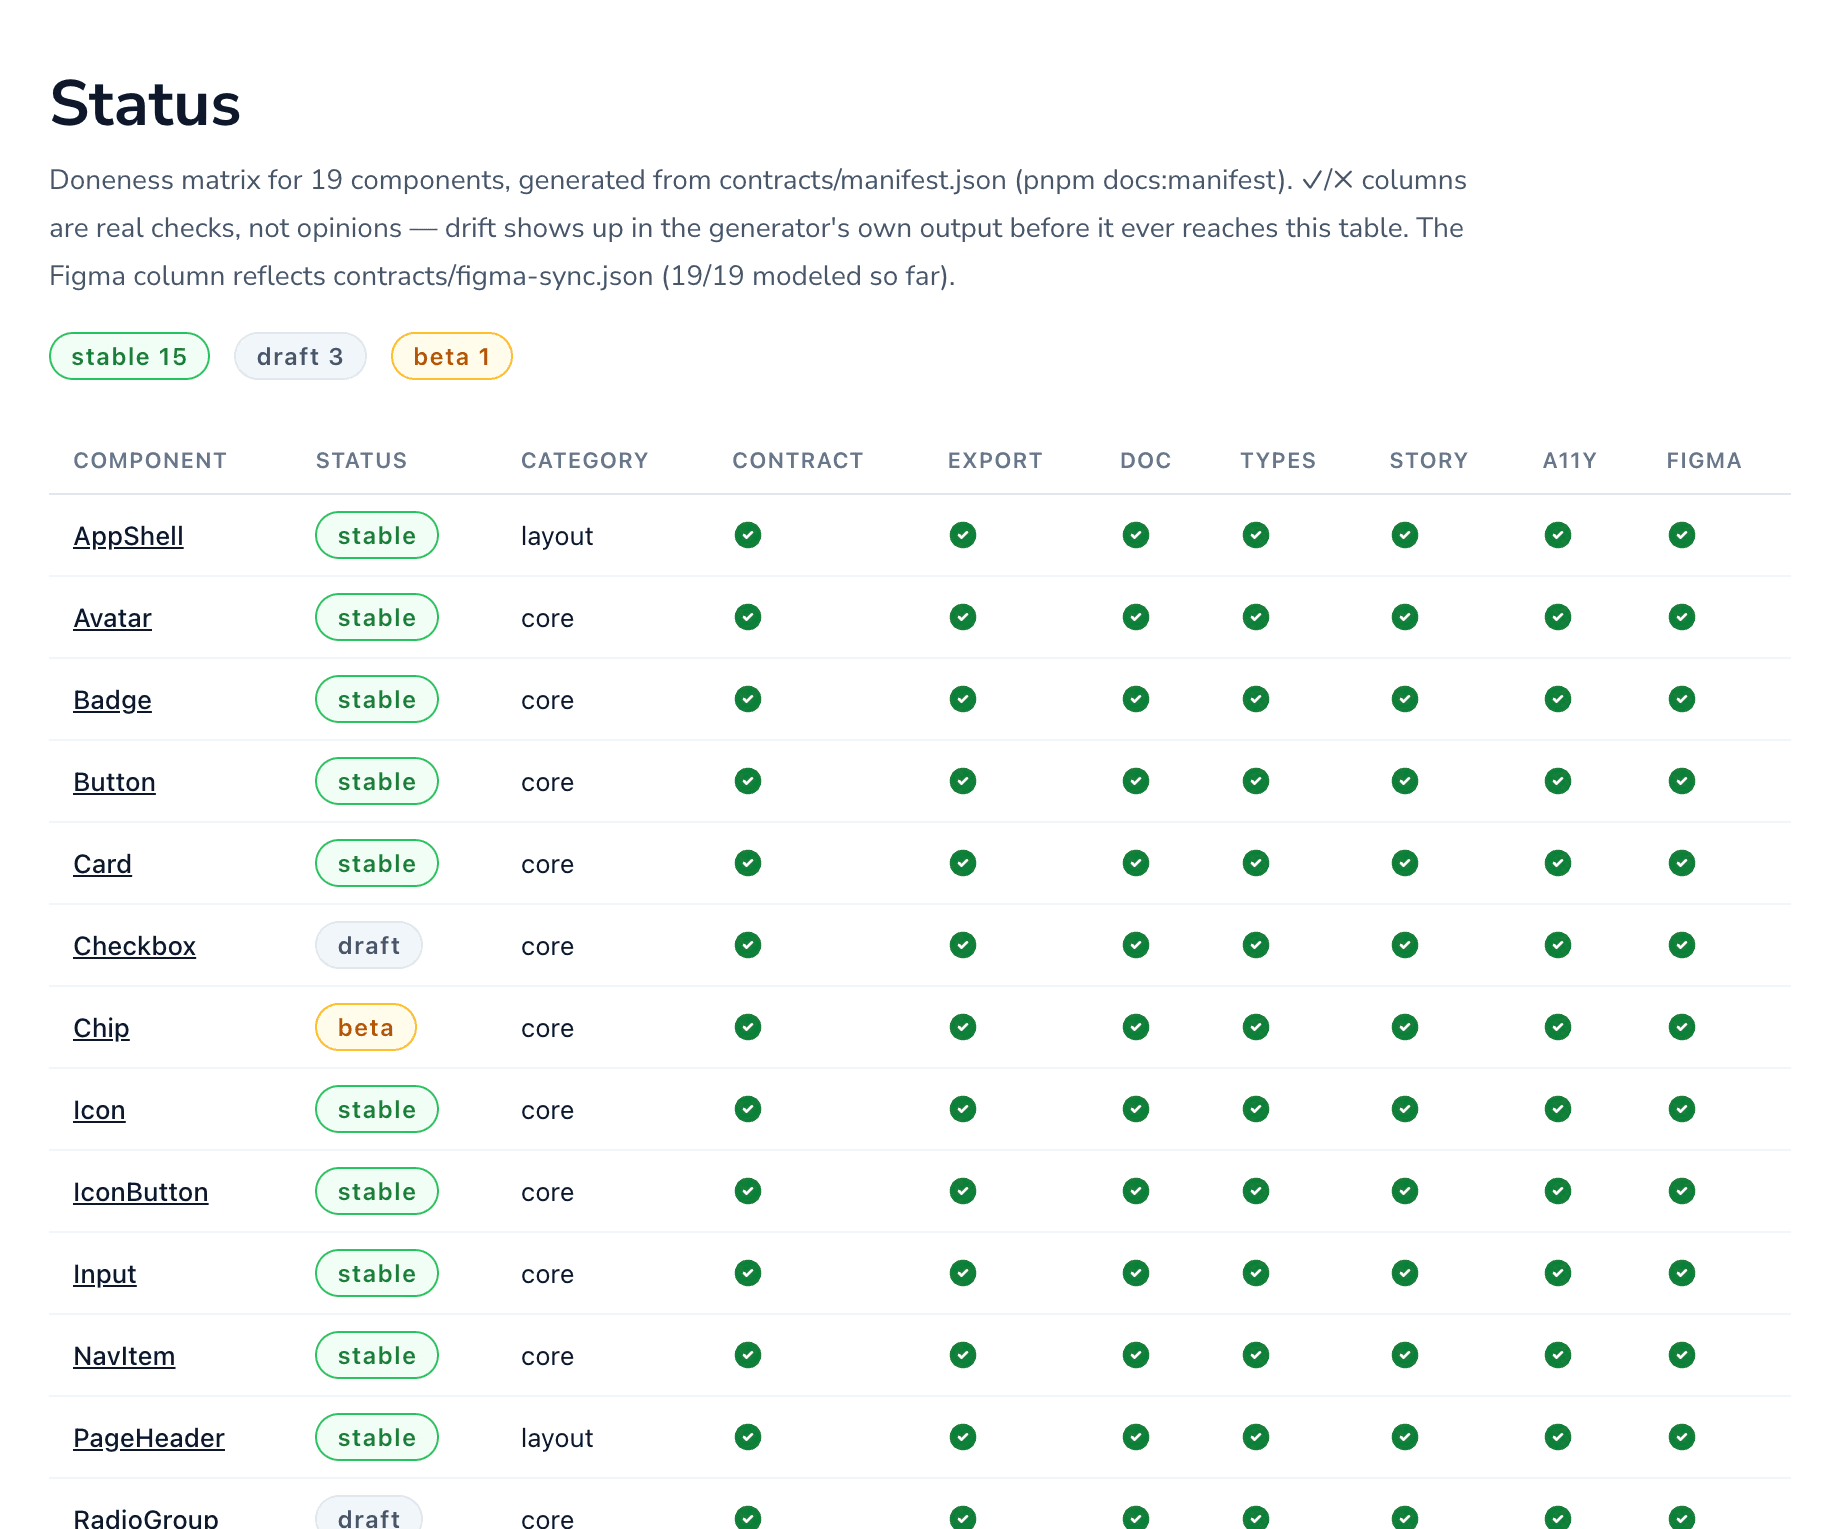Open the Input component link
The height and width of the screenshot is (1529, 1824).
click(104, 1274)
